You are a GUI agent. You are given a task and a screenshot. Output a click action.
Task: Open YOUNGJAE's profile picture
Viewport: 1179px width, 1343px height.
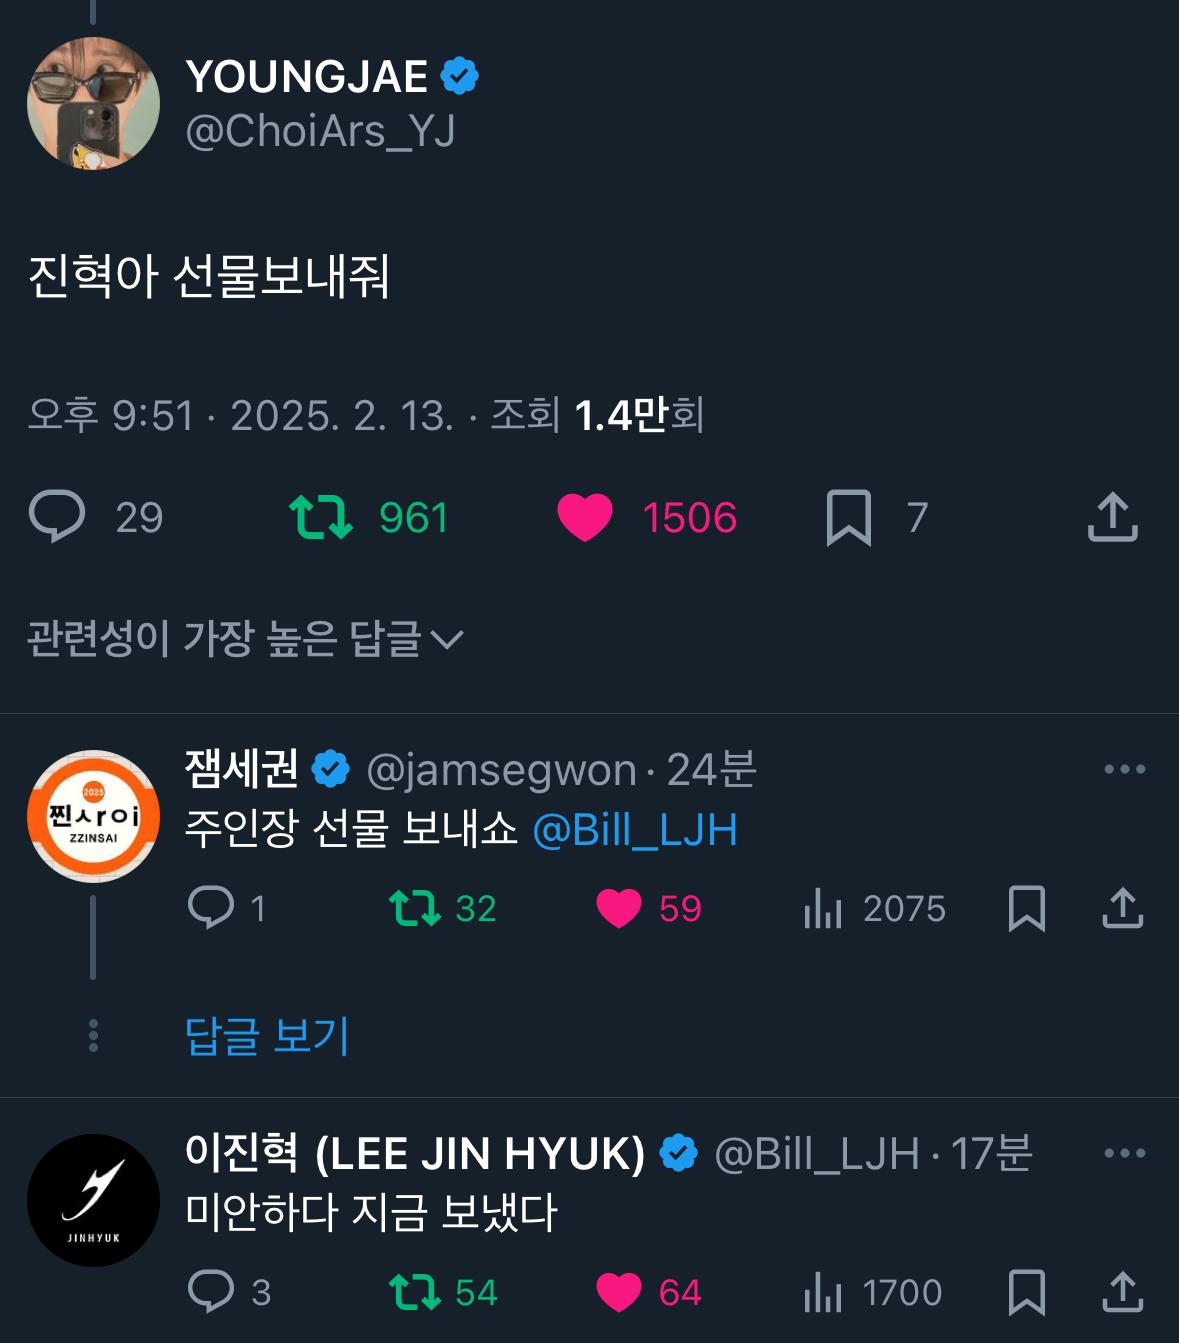pyautogui.click(x=93, y=103)
